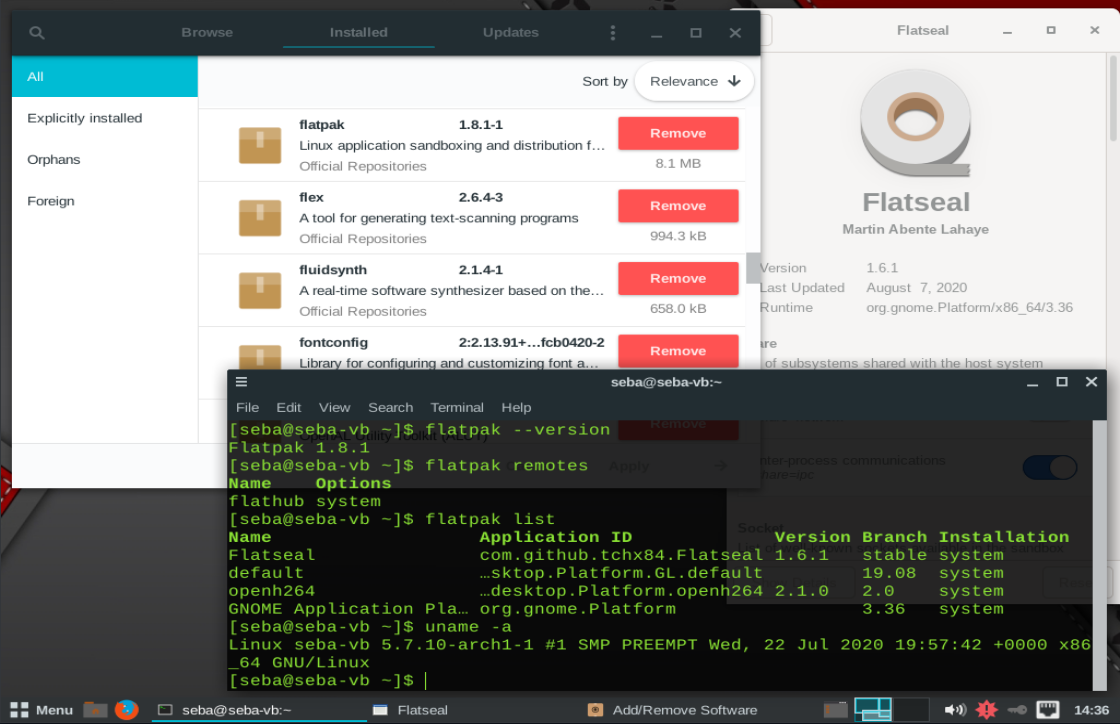Remove the flatpak package
1120x724 pixels.
(x=678, y=133)
